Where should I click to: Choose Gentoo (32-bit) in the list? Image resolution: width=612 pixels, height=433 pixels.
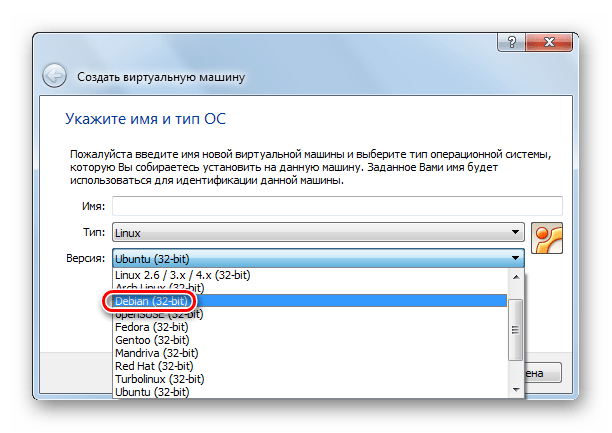(x=152, y=339)
